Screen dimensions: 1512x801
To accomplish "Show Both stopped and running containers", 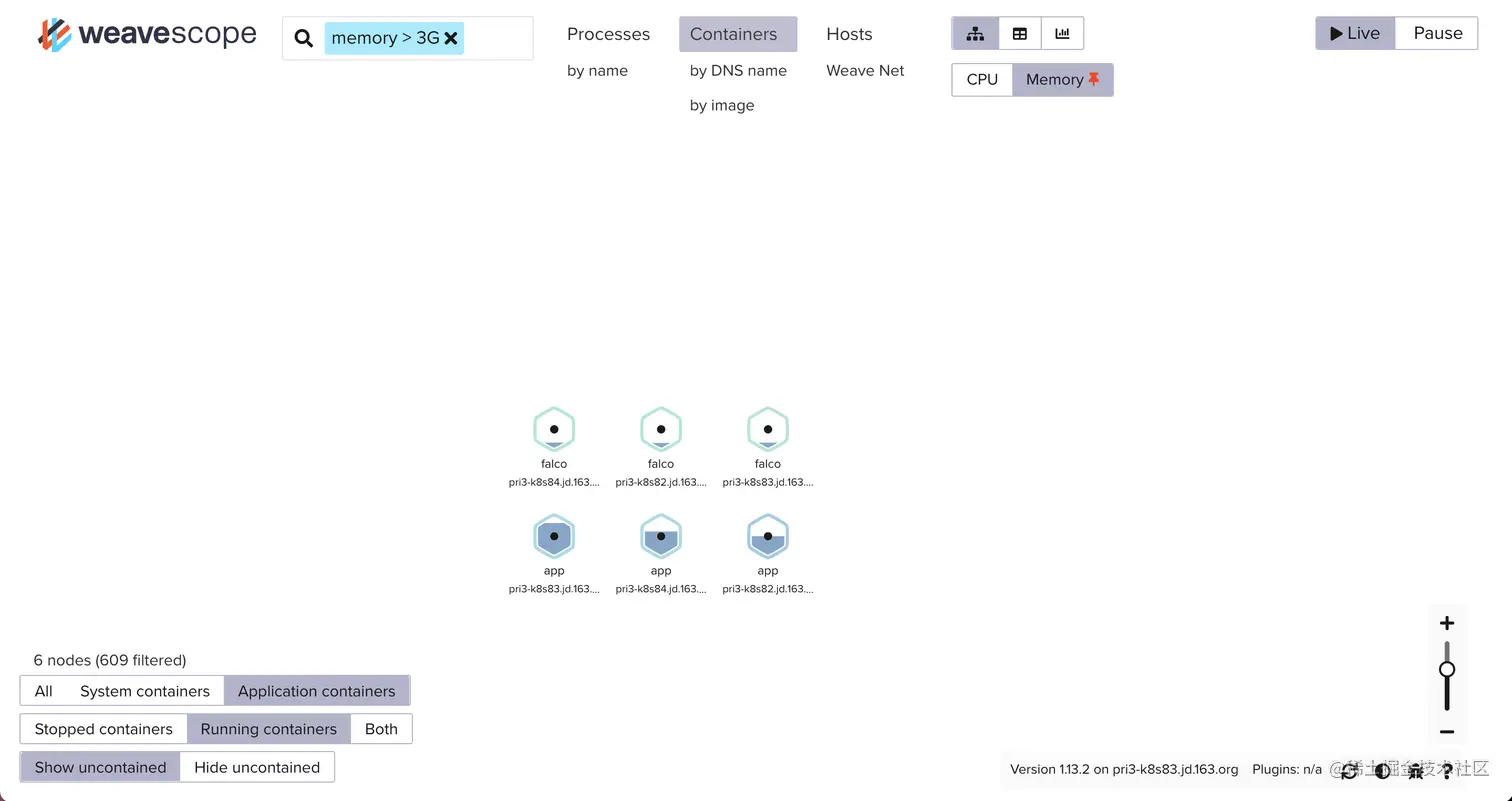I will tap(381, 729).
